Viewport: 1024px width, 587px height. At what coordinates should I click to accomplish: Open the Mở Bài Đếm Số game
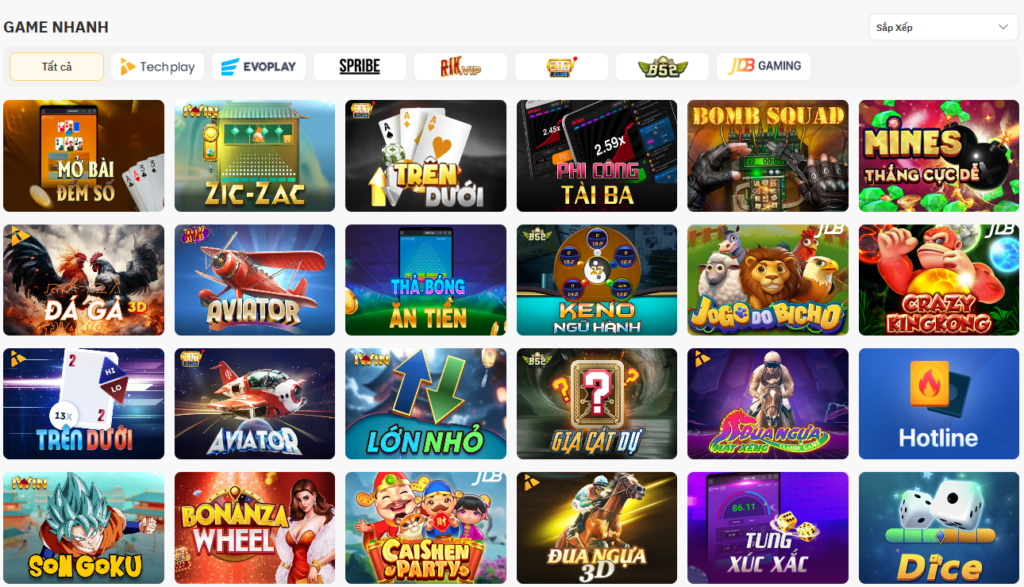tap(84, 156)
